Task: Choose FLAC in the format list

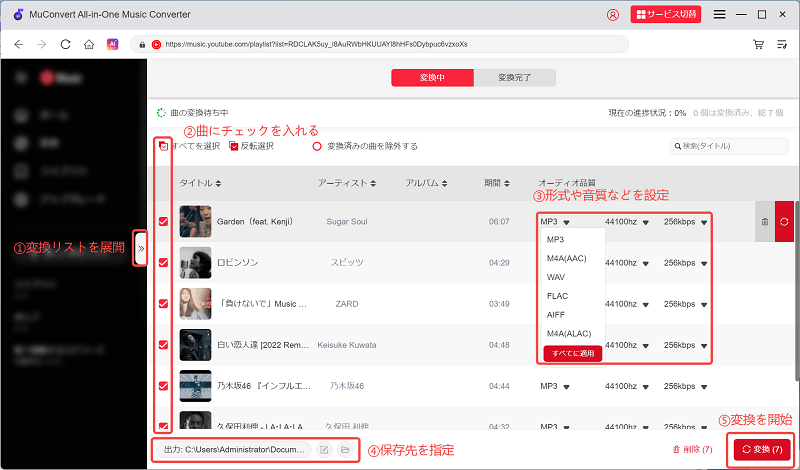Action: 557,296
